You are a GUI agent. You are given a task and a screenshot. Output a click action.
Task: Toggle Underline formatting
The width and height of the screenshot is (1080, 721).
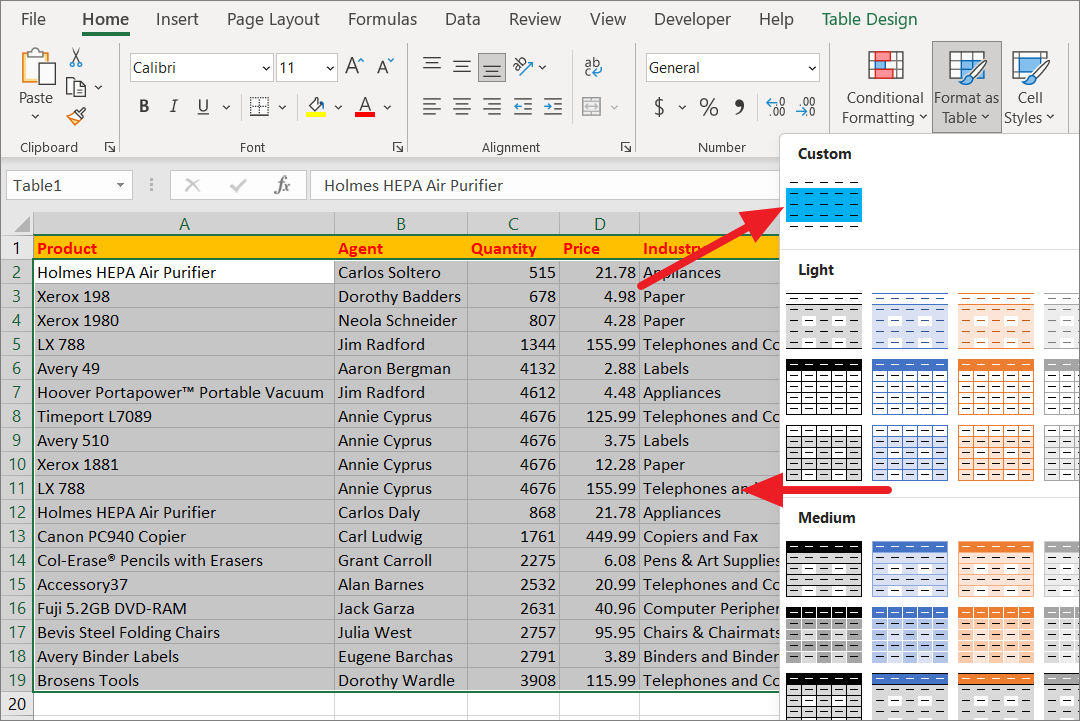click(203, 107)
